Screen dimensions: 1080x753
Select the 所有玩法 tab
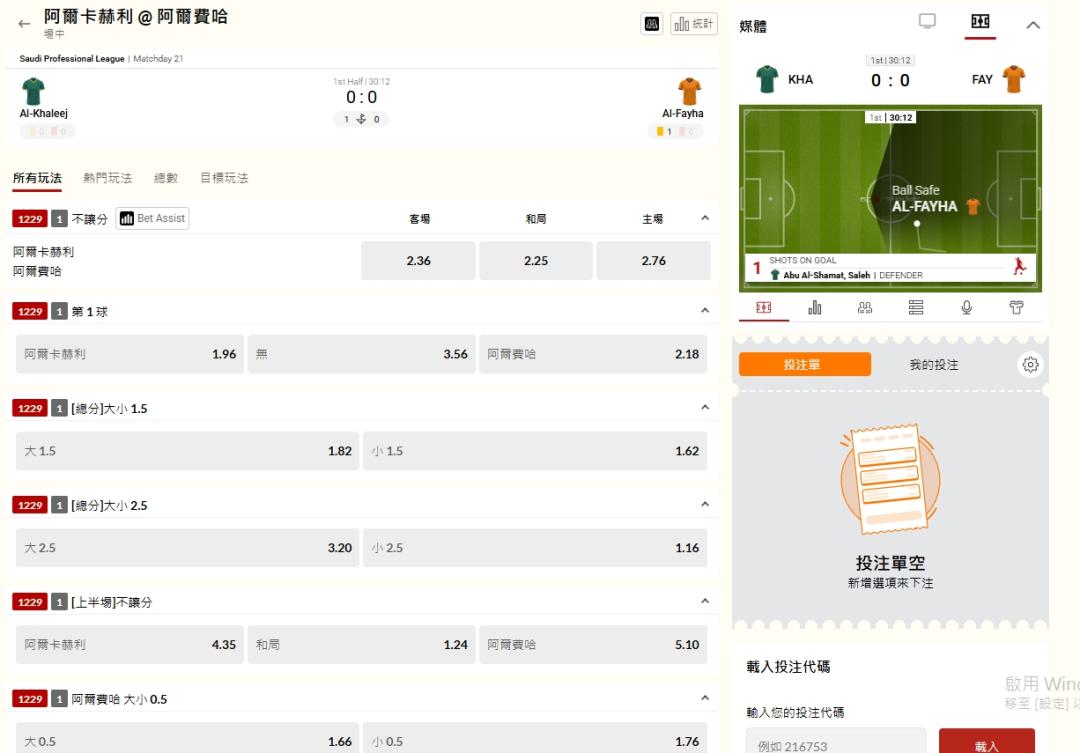tap(37, 178)
